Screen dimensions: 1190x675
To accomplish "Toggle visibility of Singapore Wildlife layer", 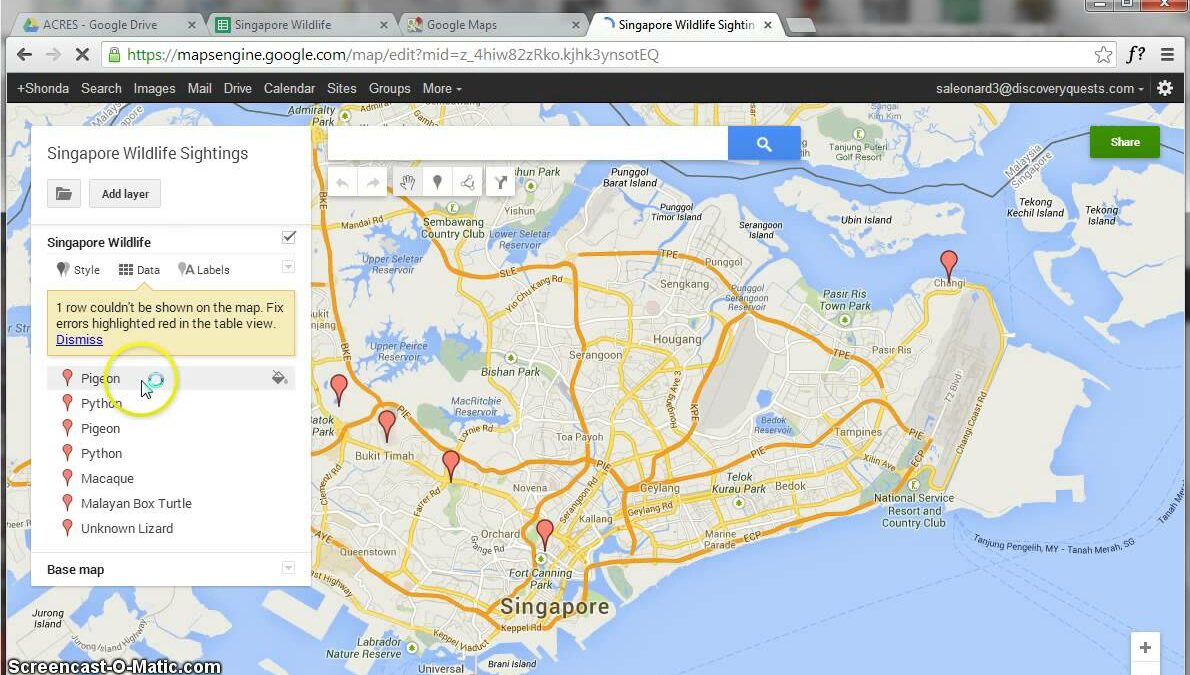I will tap(289, 237).
